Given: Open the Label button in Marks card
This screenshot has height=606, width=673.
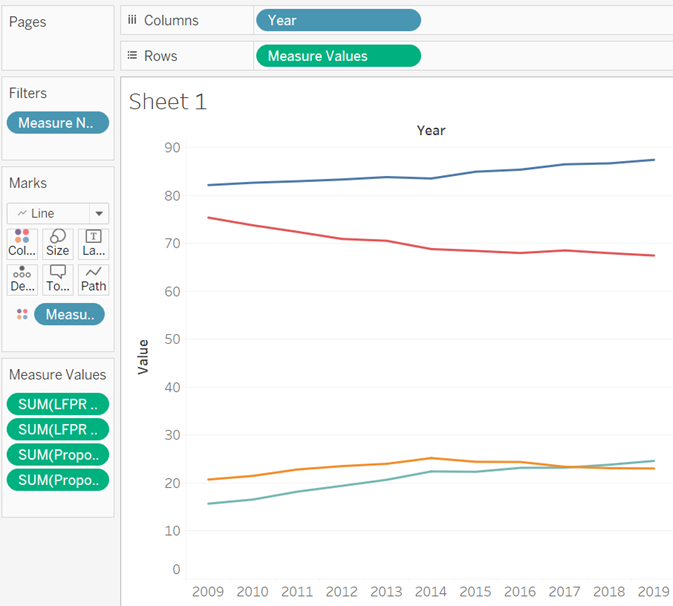Looking at the screenshot, I should click(x=93, y=243).
